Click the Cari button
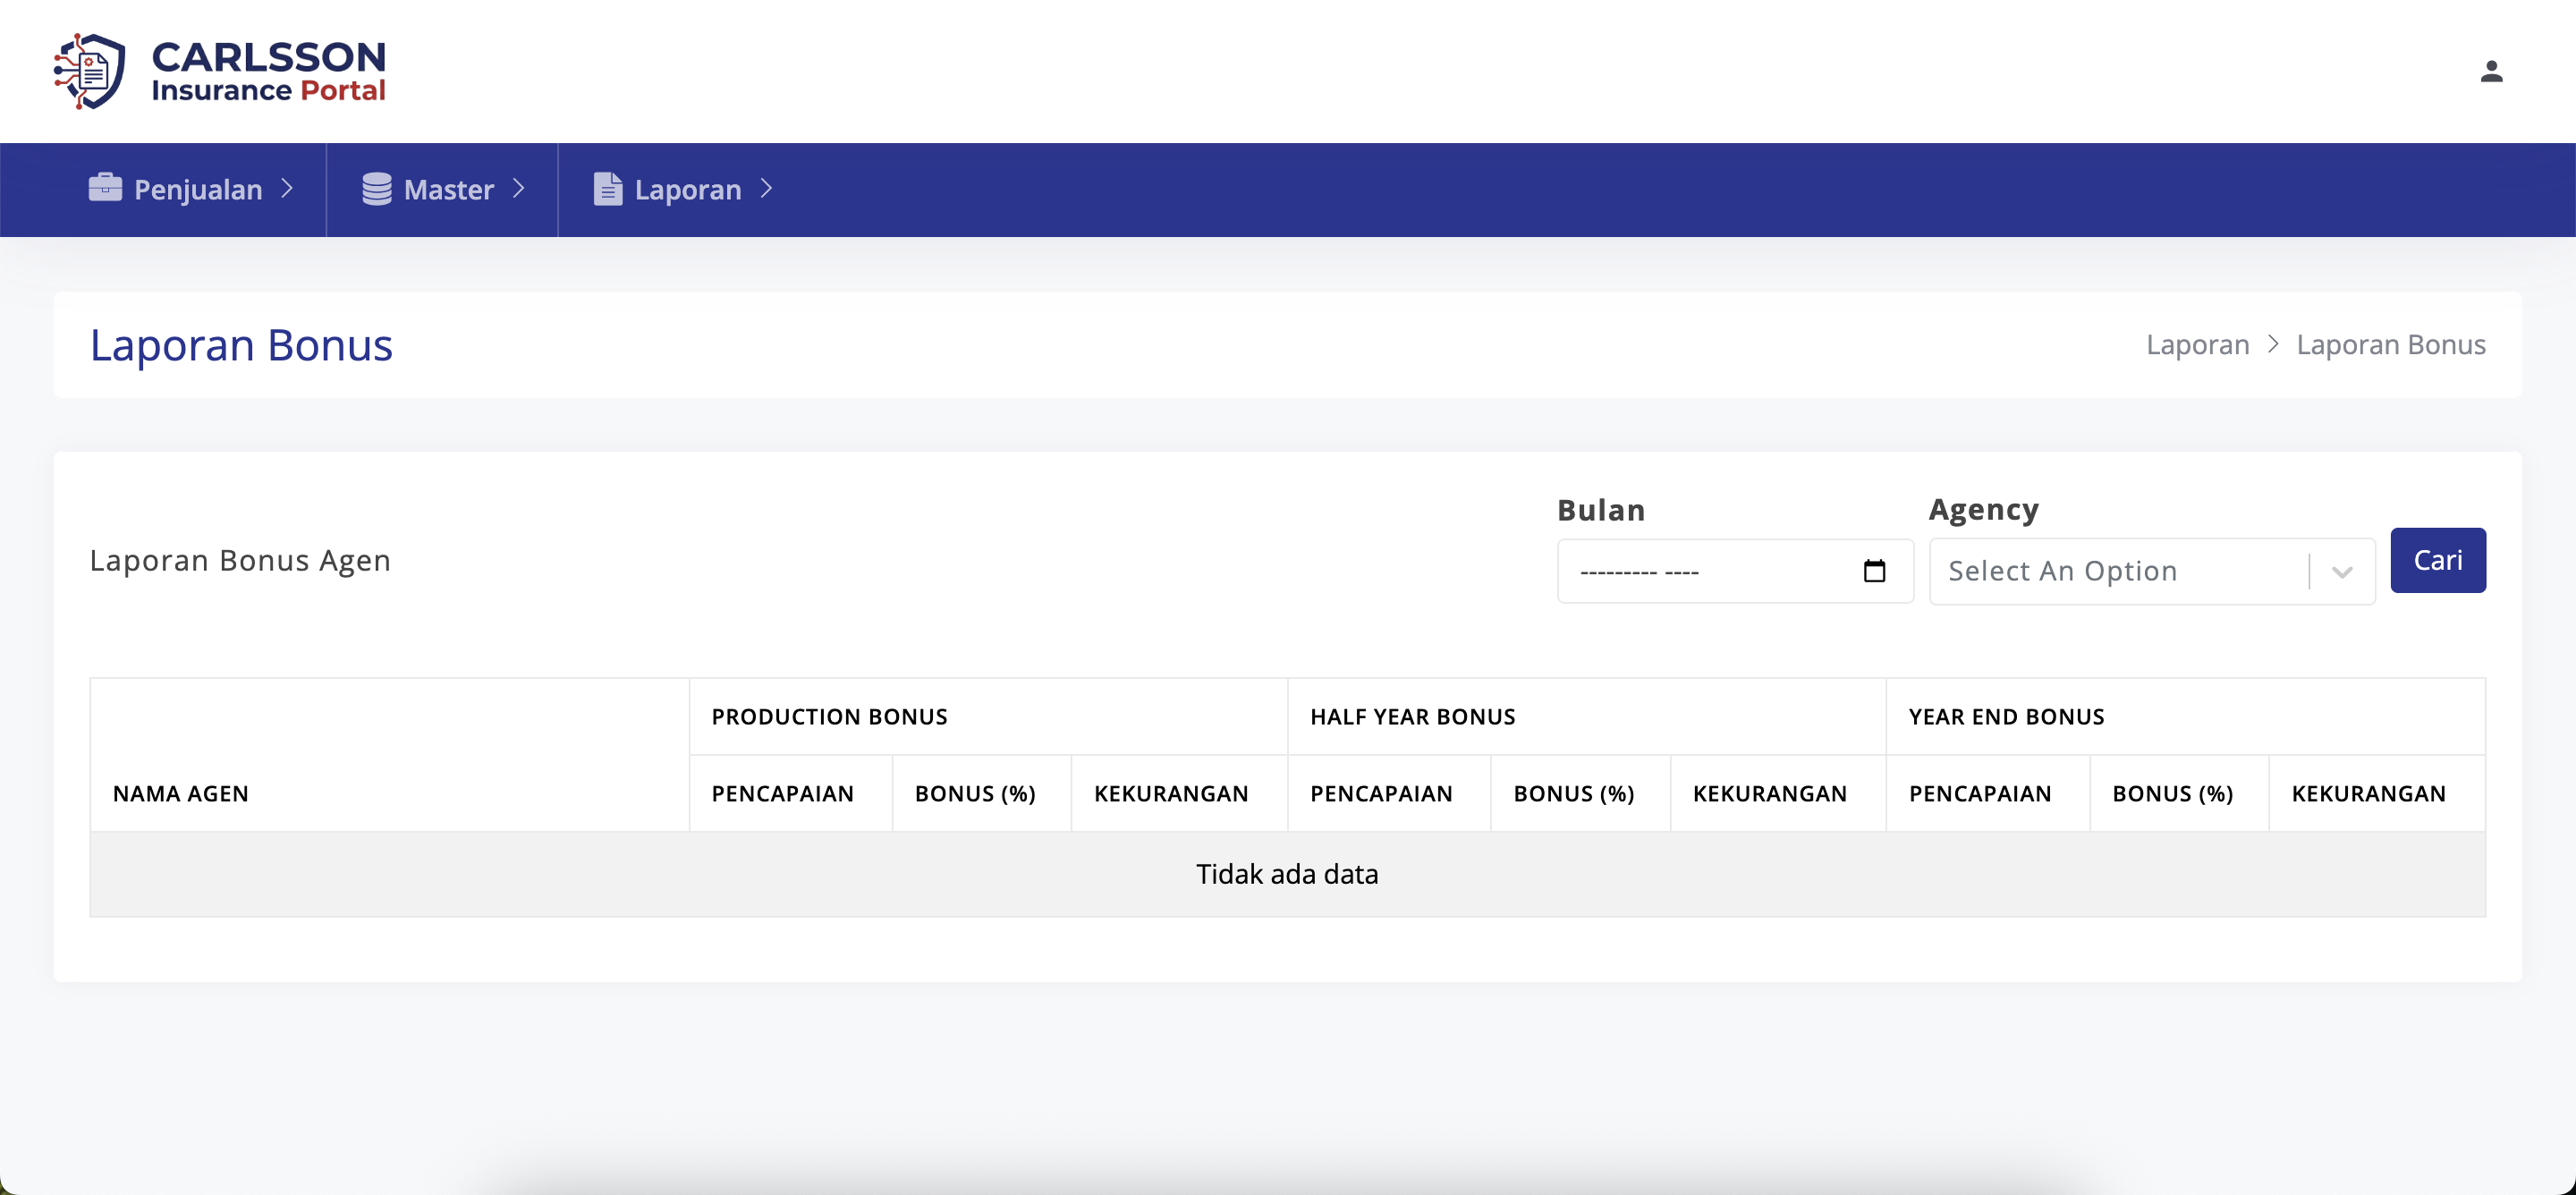This screenshot has width=2576, height=1195. (x=2438, y=560)
